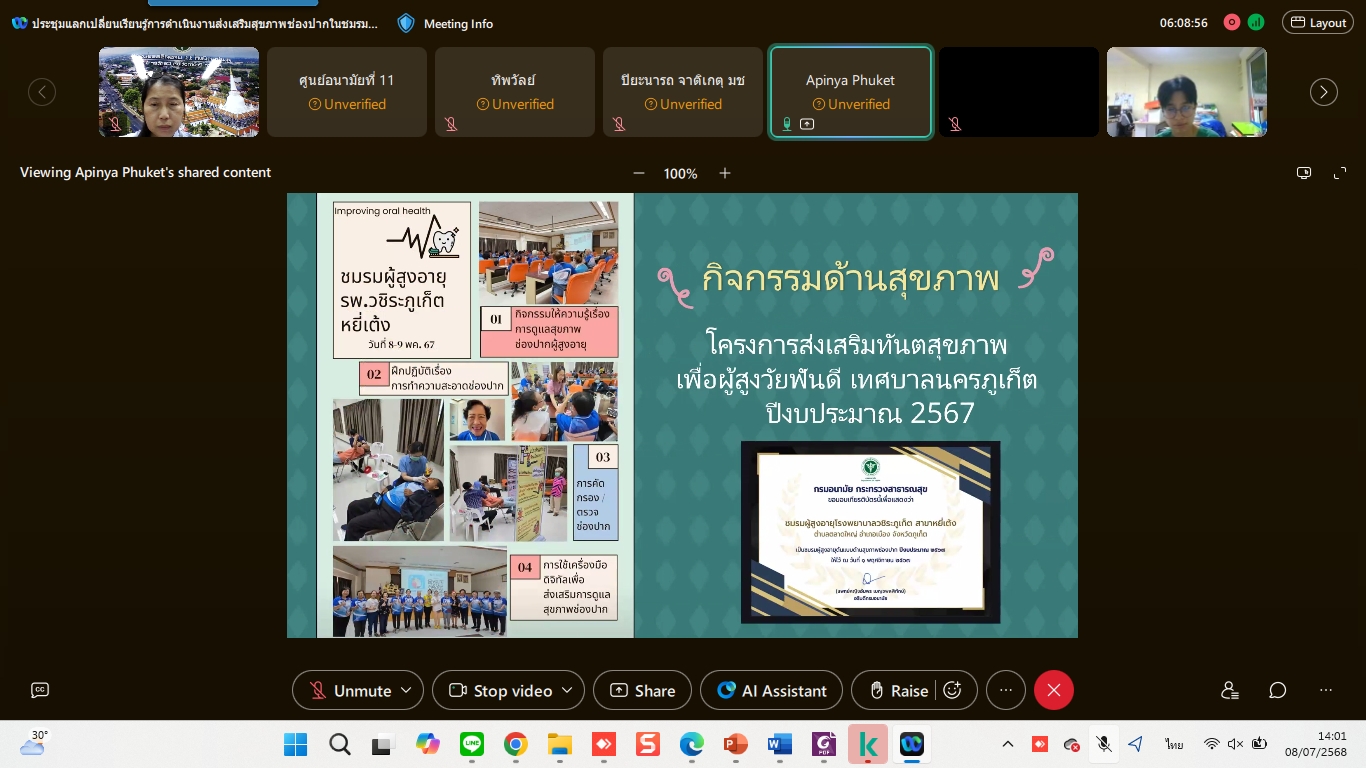Image resolution: width=1366 pixels, height=768 pixels.
Task: Click the red leave meeting button
Action: [x=1053, y=690]
